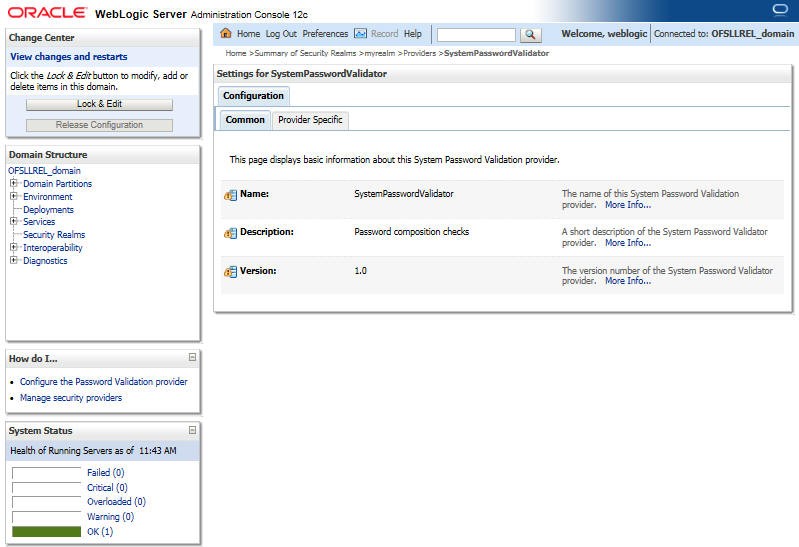The image size is (799, 547).
Task: Expand Services tree node
Action: 14,221
